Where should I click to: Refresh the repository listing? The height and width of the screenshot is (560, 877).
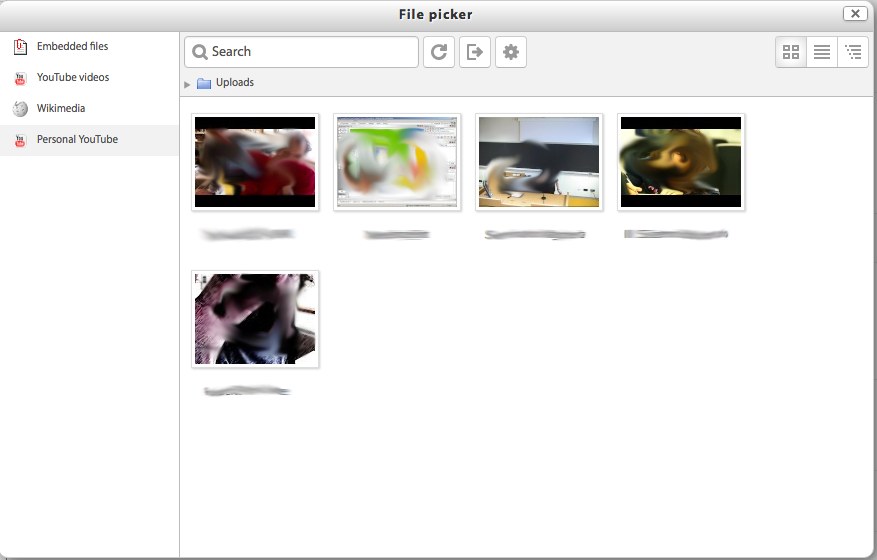tap(439, 52)
